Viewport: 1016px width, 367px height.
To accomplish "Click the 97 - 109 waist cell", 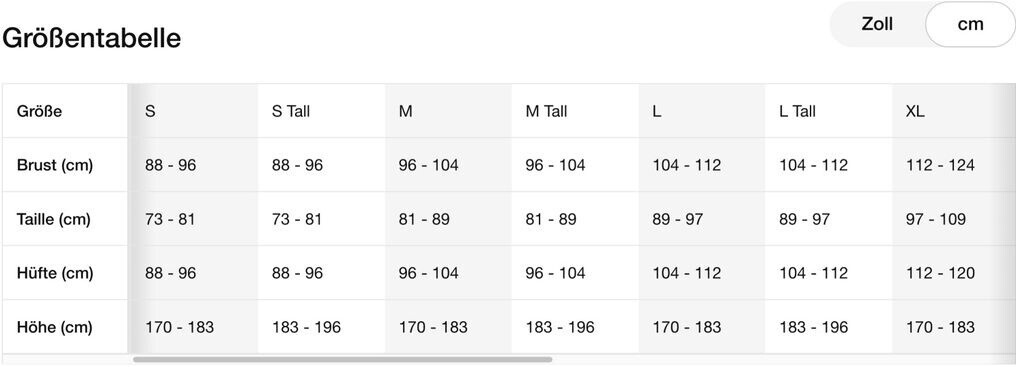I will (936, 219).
